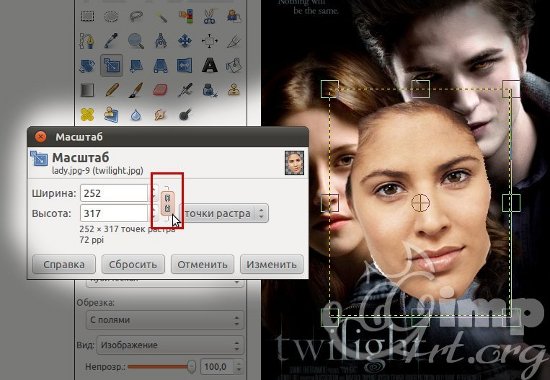Select the Paths tool
This screenshot has height=380, width=550.
click(x=87, y=41)
